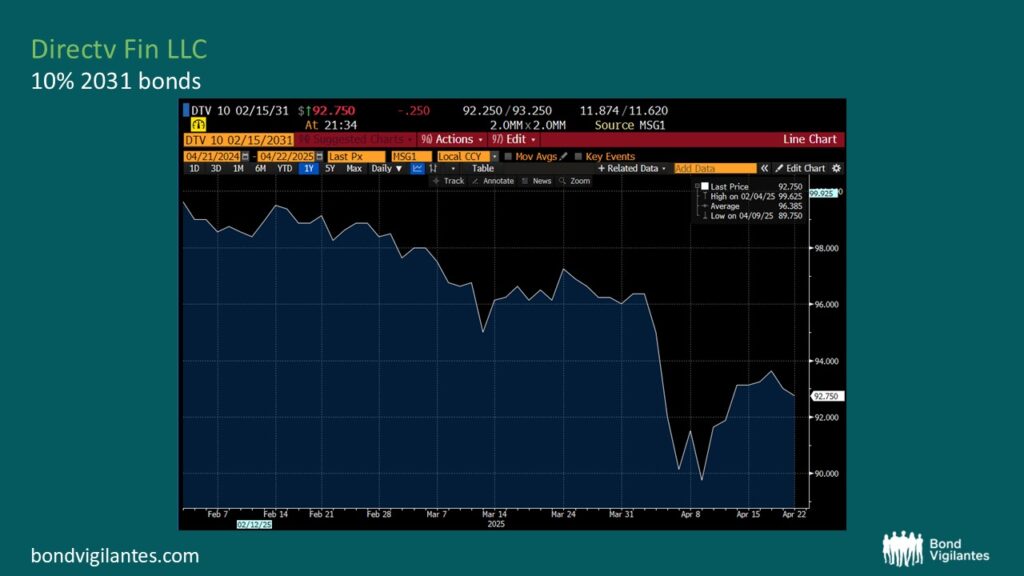Click the Line Chart title label

point(810,139)
